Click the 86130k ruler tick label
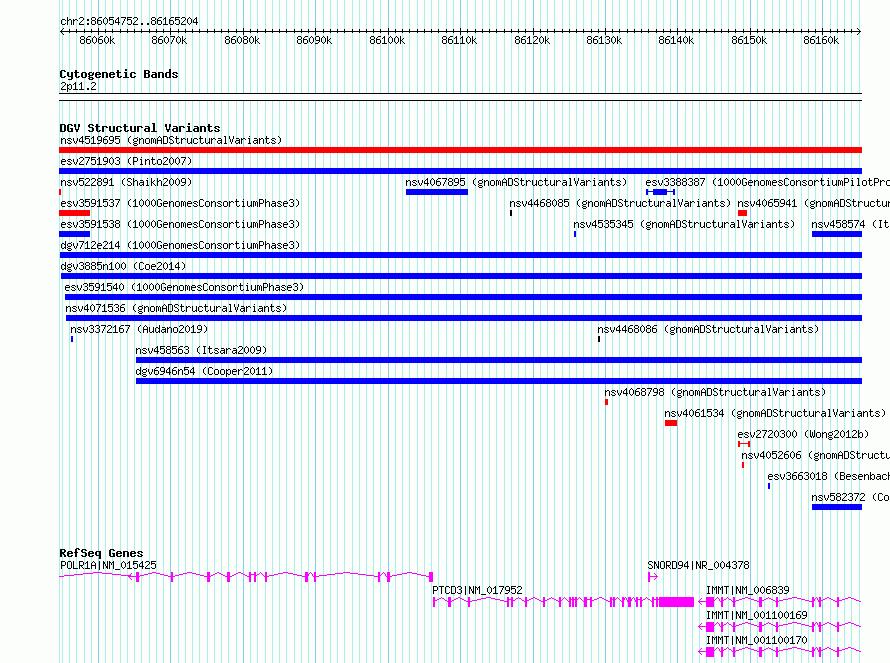890x663 pixels. pyautogui.click(x=604, y=40)
